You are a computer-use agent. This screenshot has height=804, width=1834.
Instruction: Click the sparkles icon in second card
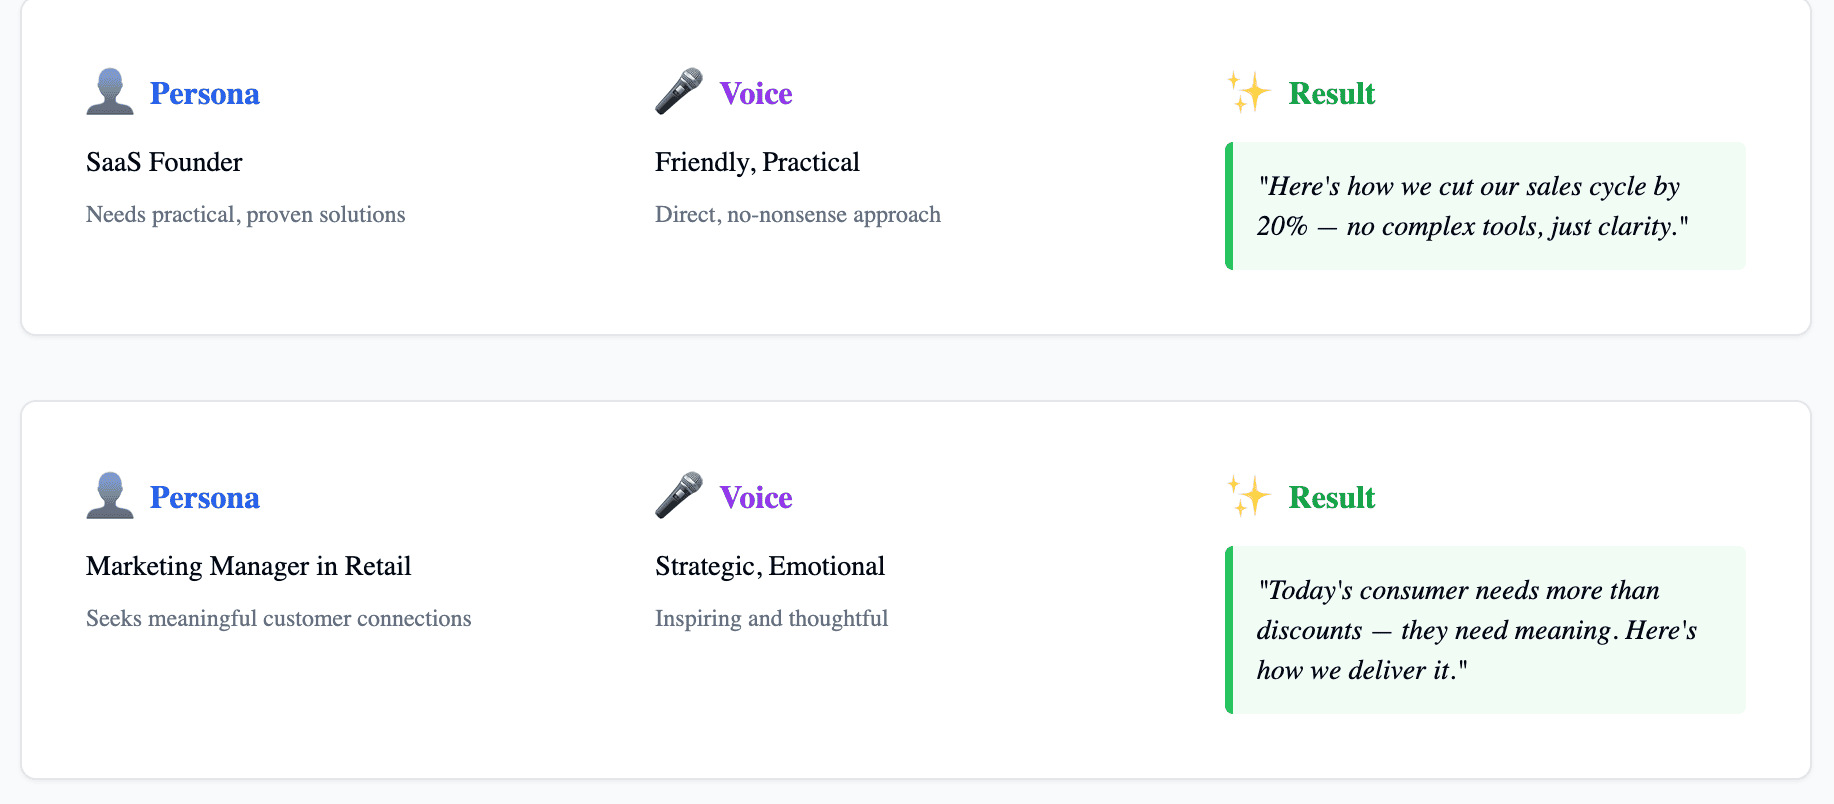click(x=1249, y=496)
